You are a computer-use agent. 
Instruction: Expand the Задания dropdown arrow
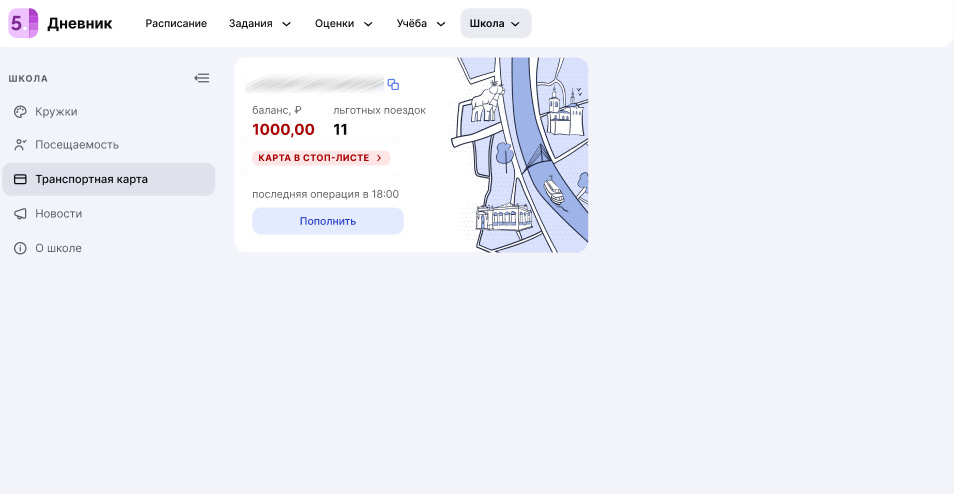pyautogui.click(x=287, y=24)
